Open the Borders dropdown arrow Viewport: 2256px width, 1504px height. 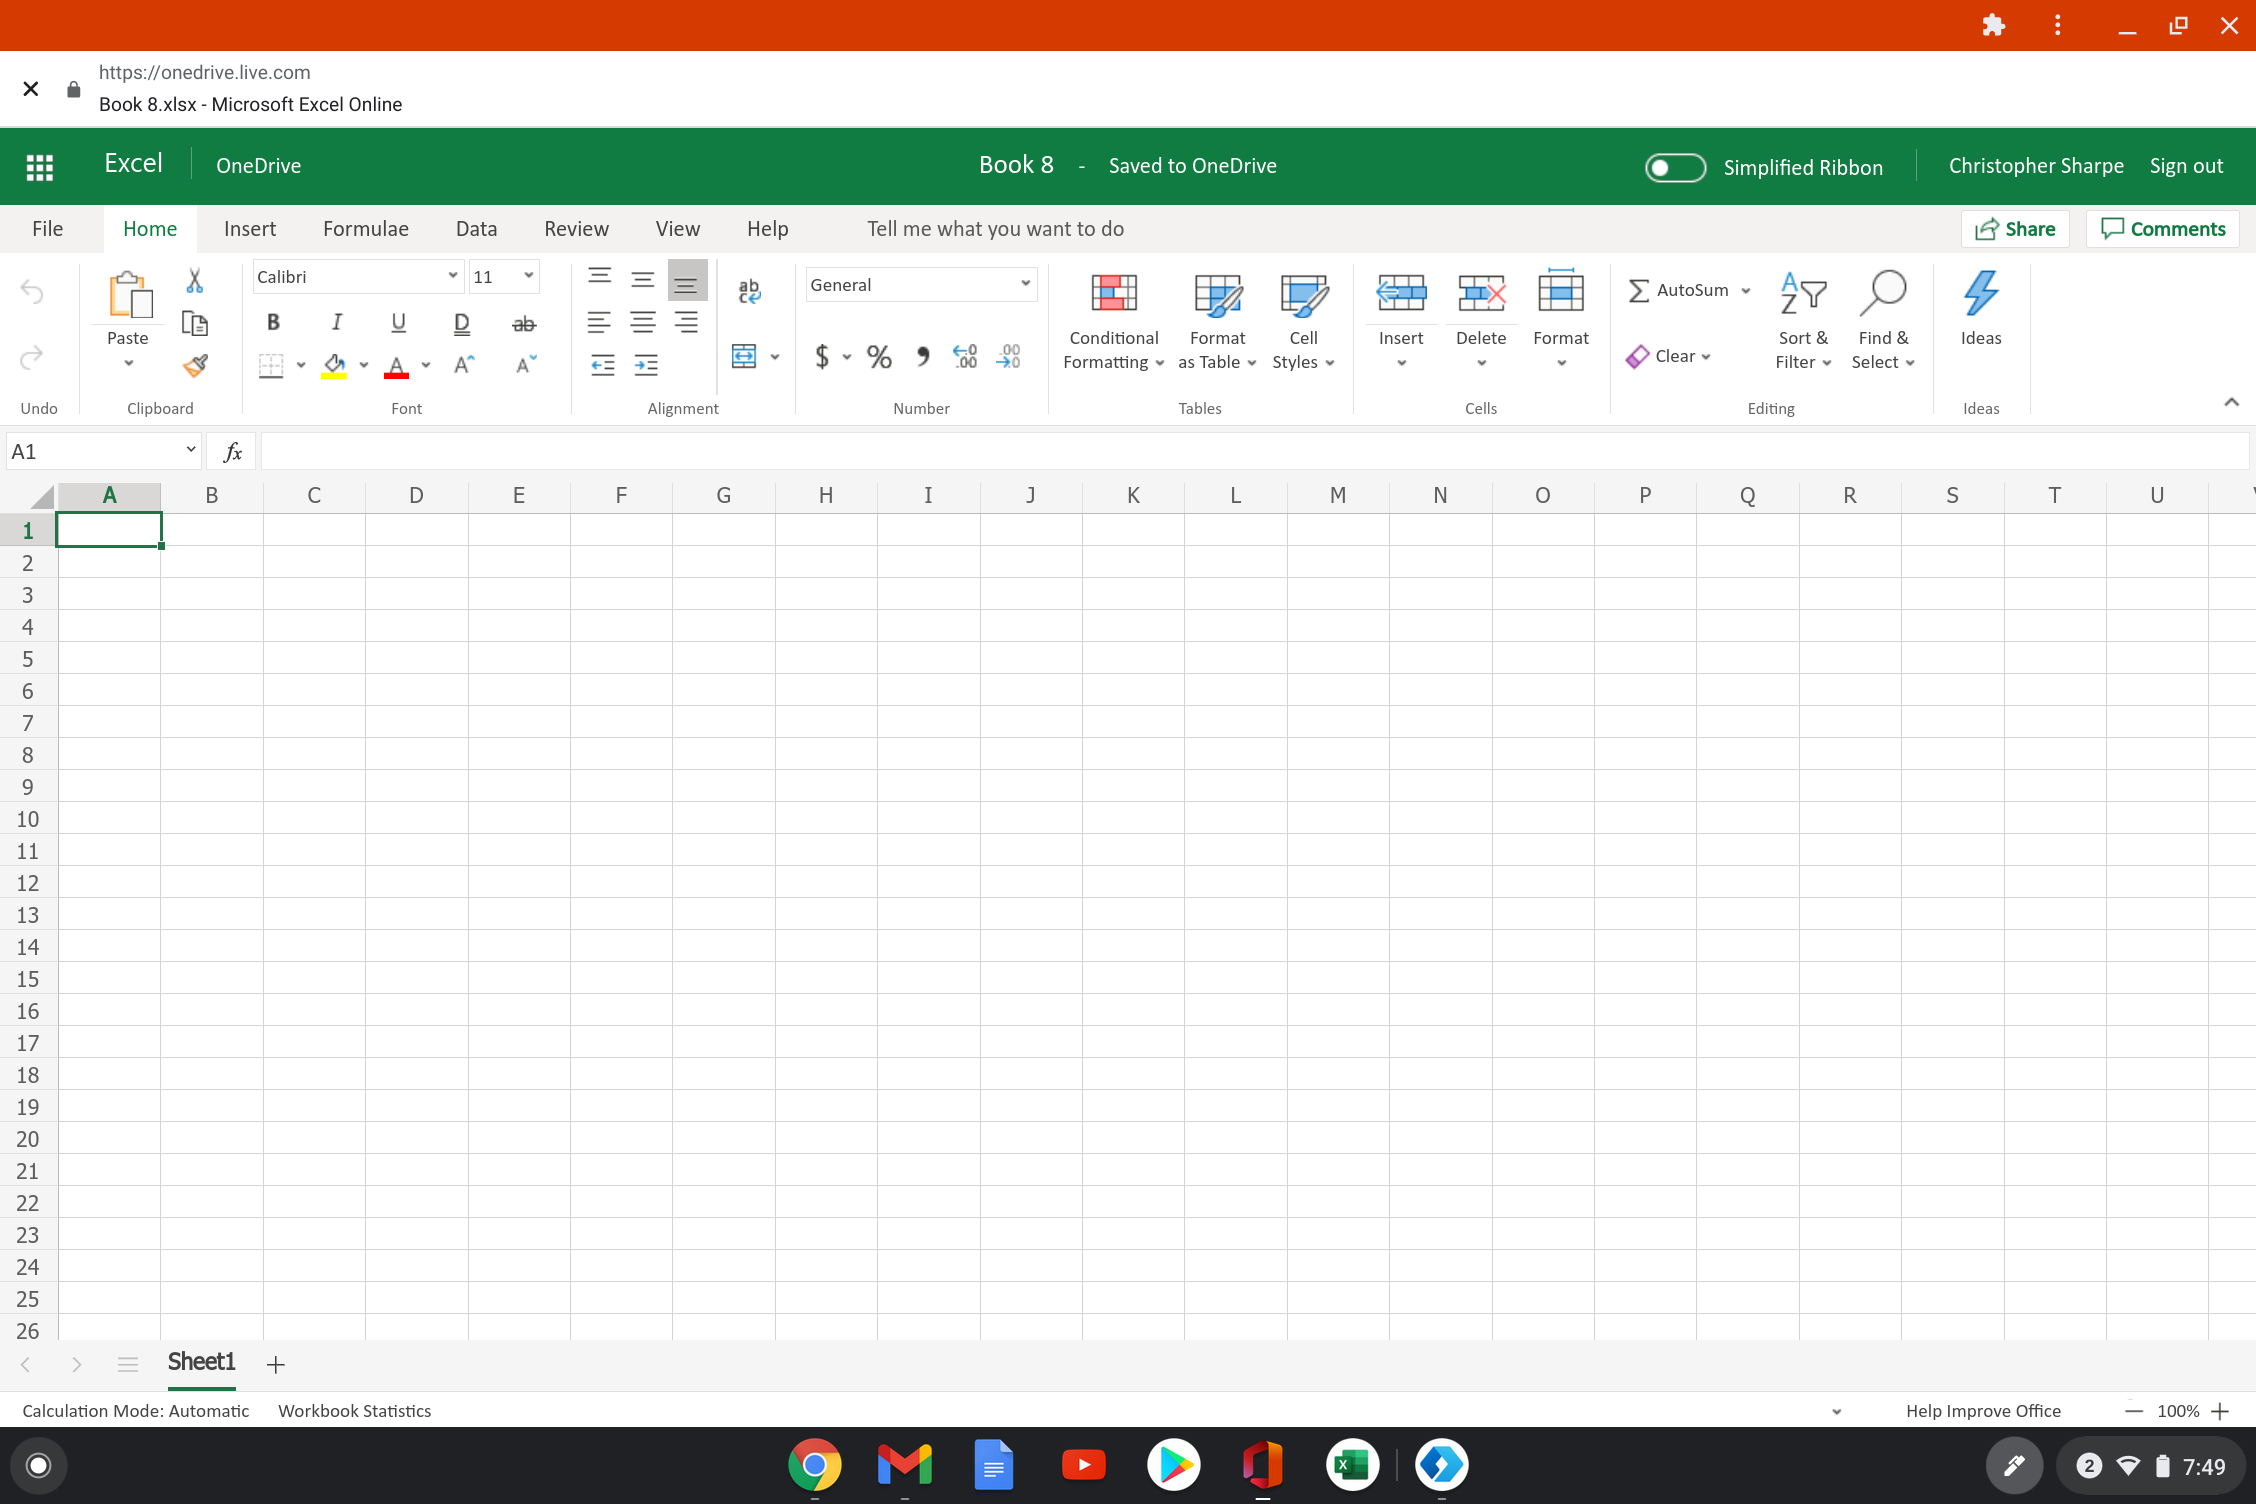[301, 365]
